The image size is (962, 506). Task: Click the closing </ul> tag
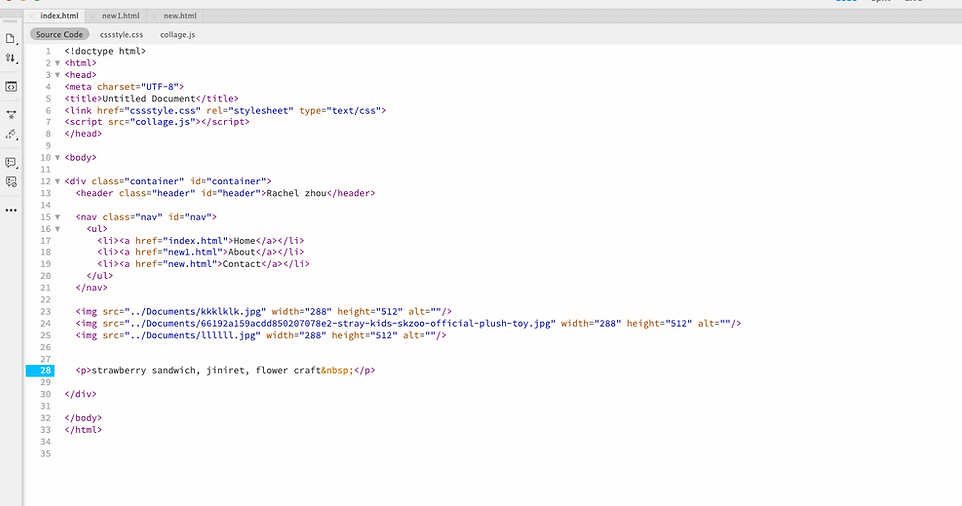pyautogui.click(x=99, y=276)
